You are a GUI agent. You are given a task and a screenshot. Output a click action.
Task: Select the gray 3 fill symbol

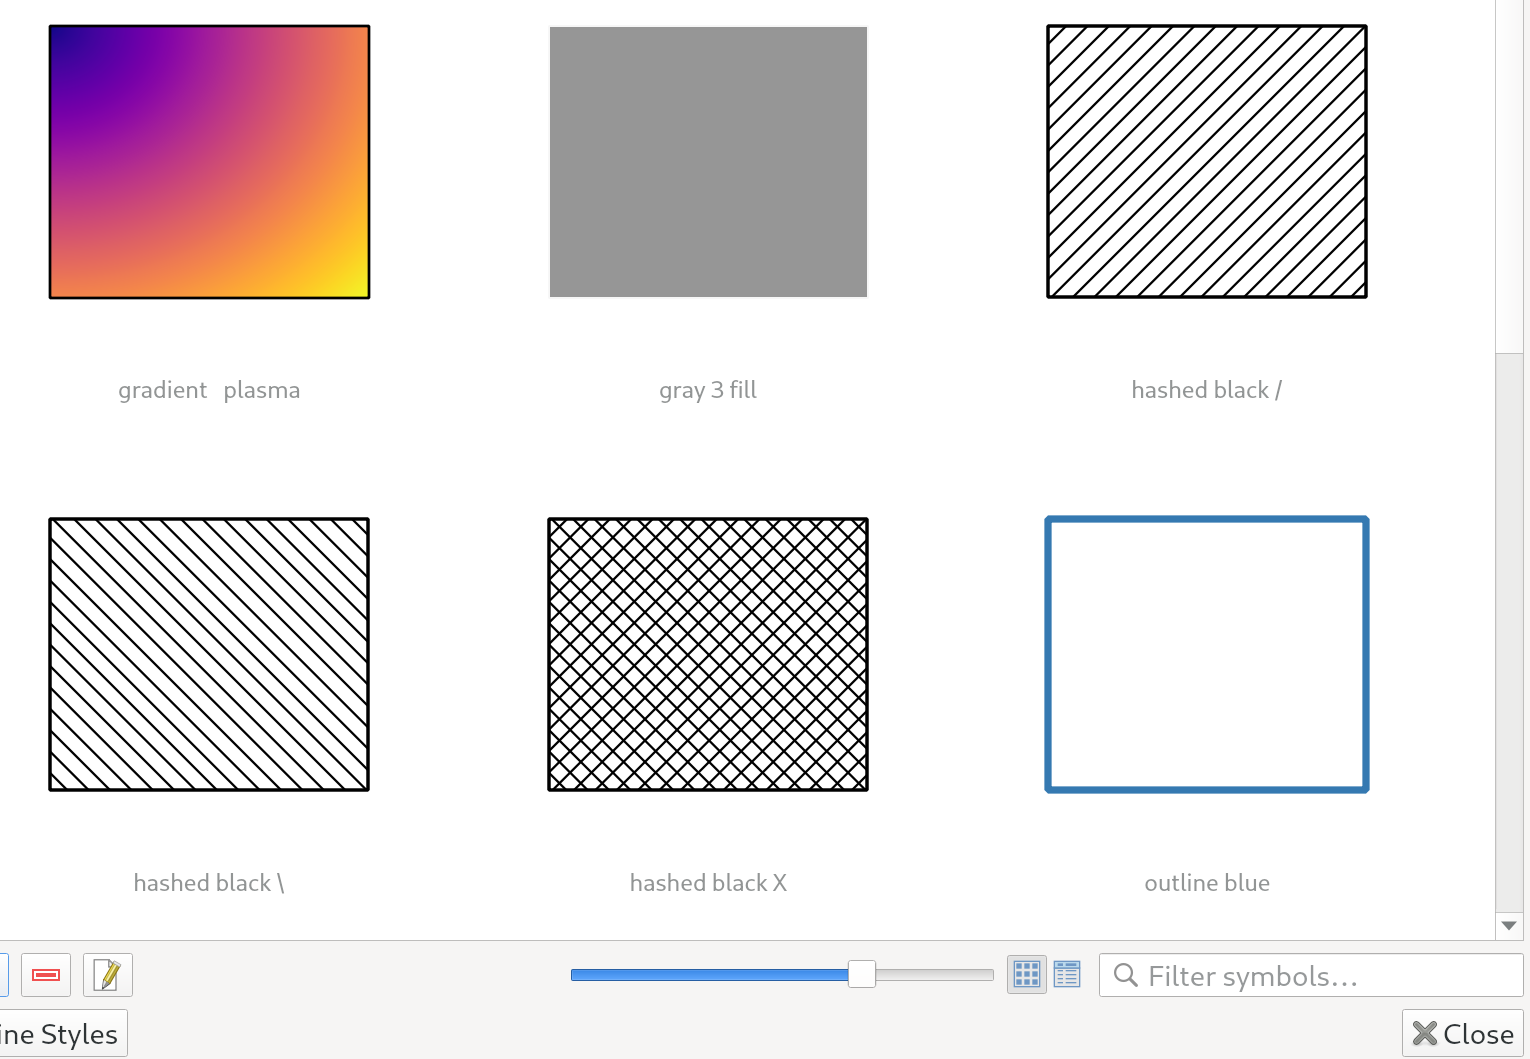coord(708,162)
